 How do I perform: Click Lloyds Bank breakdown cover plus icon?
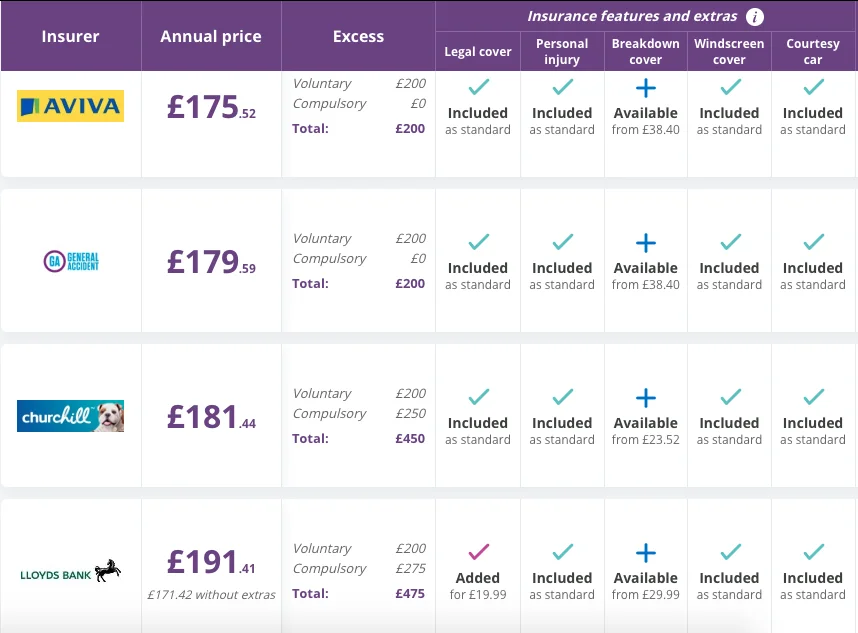(646, 553)
